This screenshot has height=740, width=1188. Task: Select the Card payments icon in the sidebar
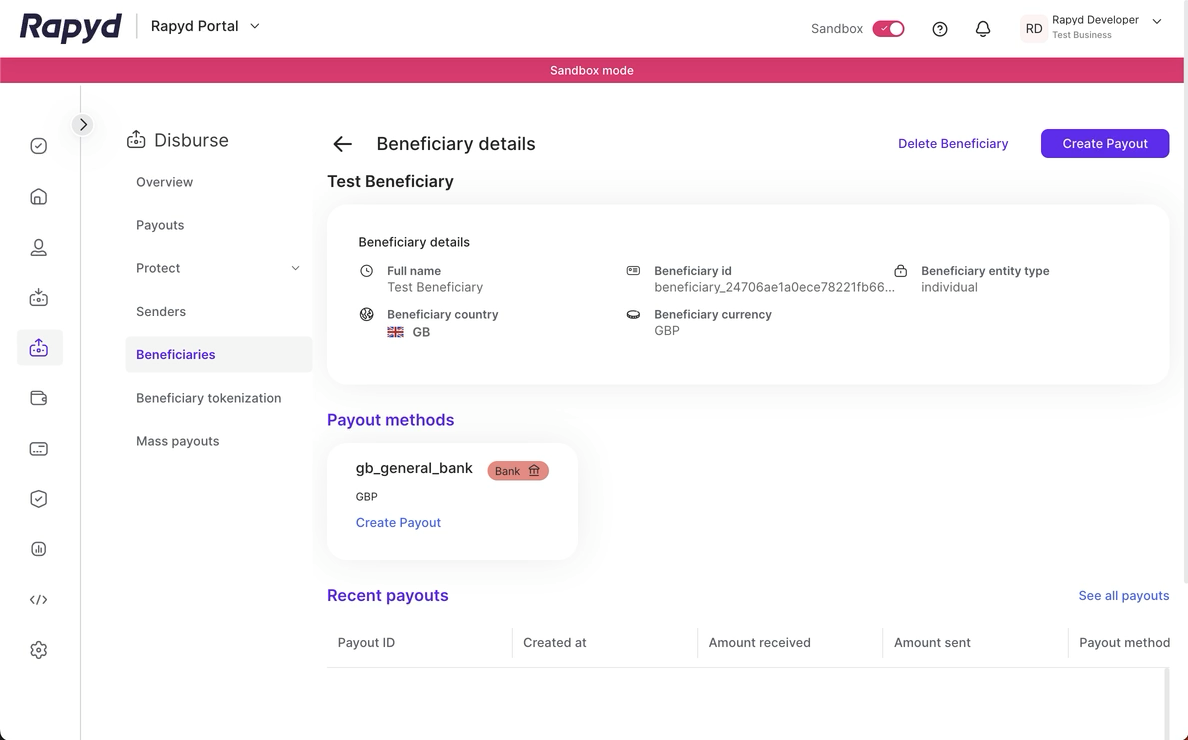[x=38, y=448]
